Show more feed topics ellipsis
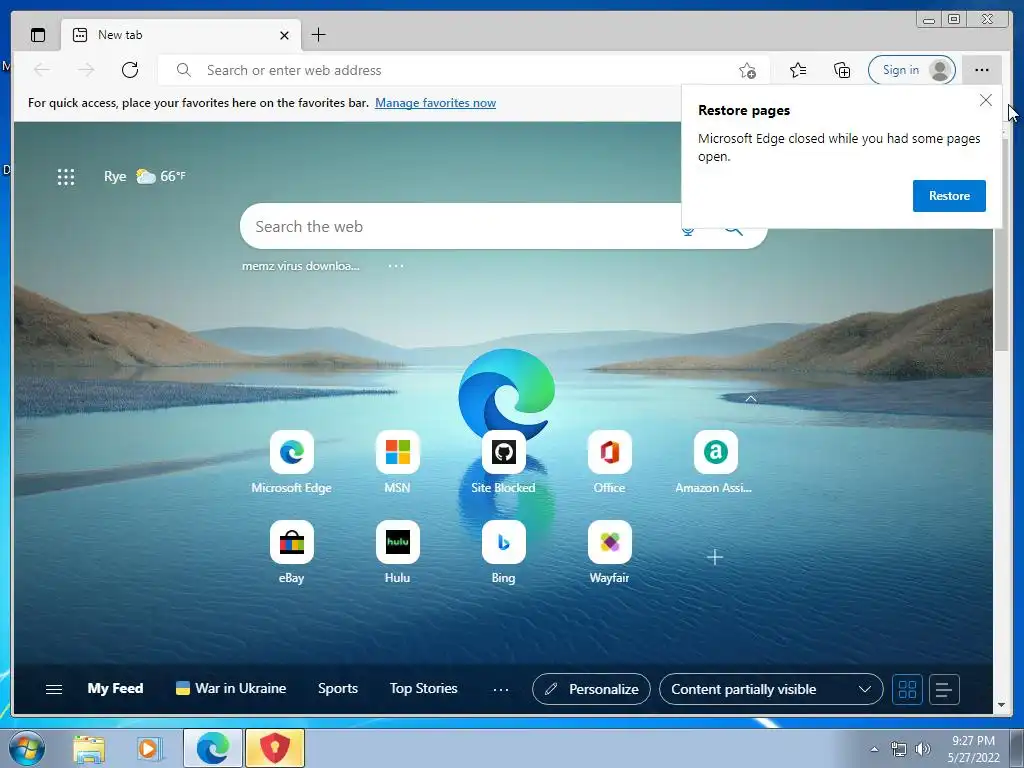This screenshot has height=768, width=1024. 501,690
